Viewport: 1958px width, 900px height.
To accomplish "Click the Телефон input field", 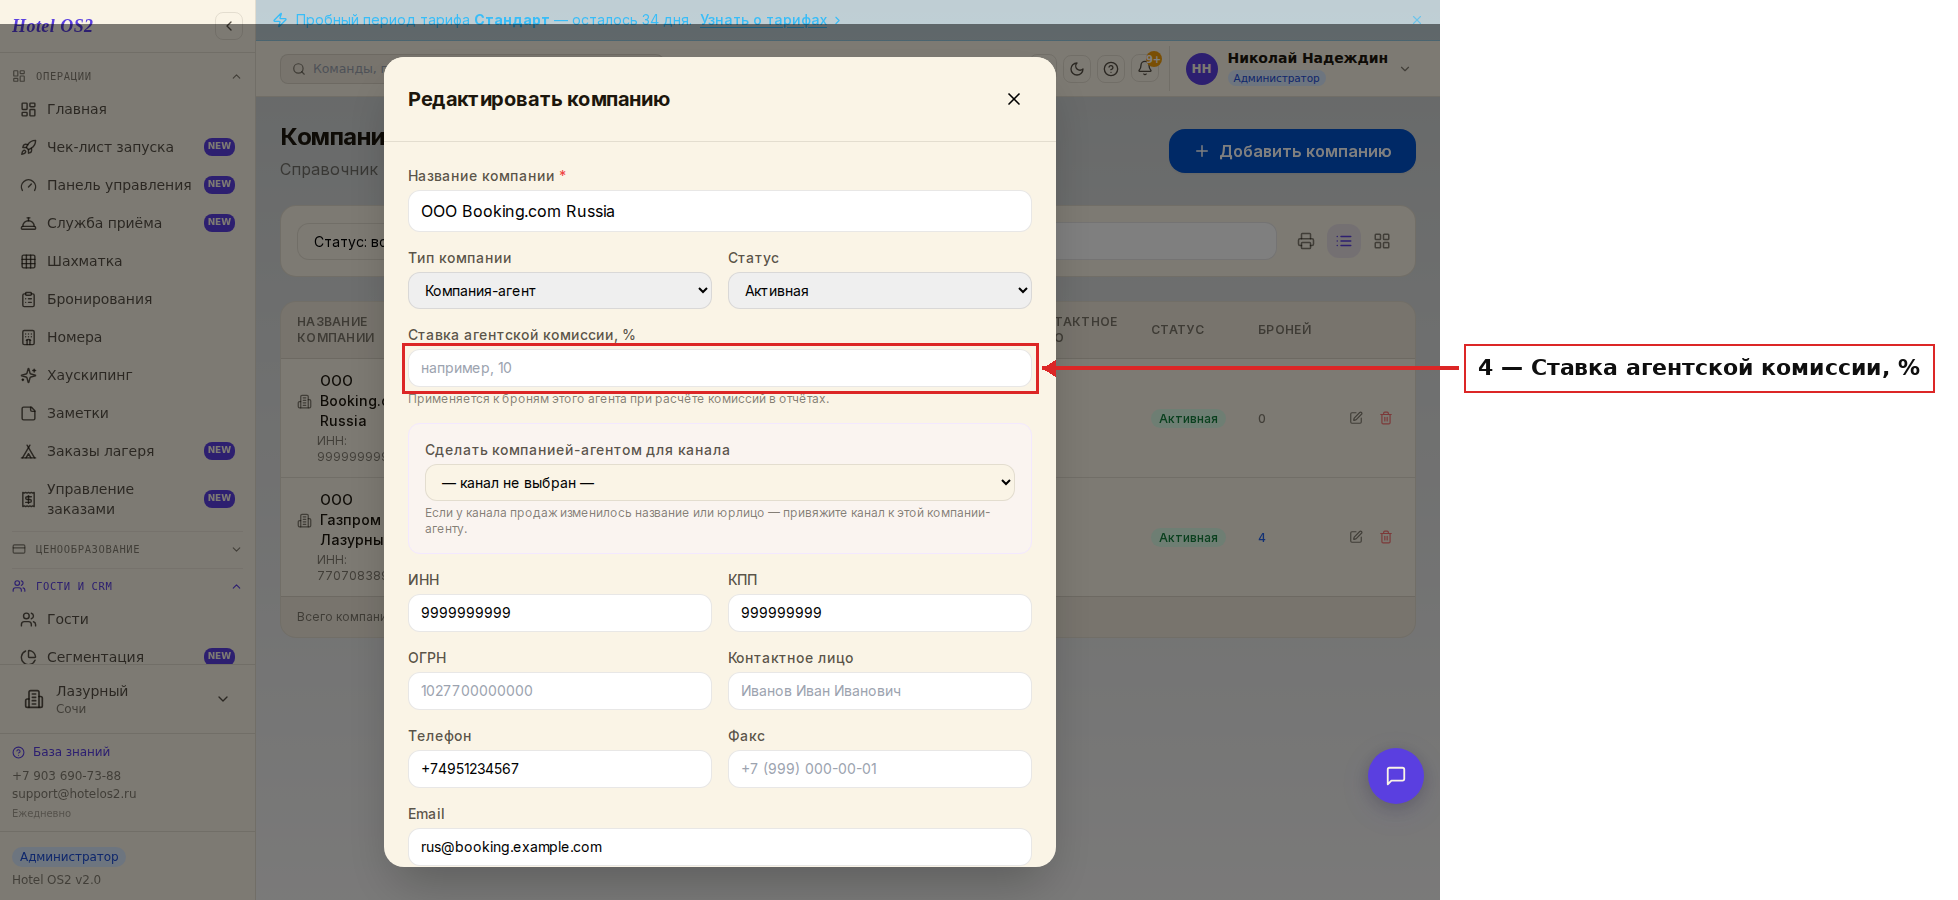I will pyautogui.click(x=560, y=769).
